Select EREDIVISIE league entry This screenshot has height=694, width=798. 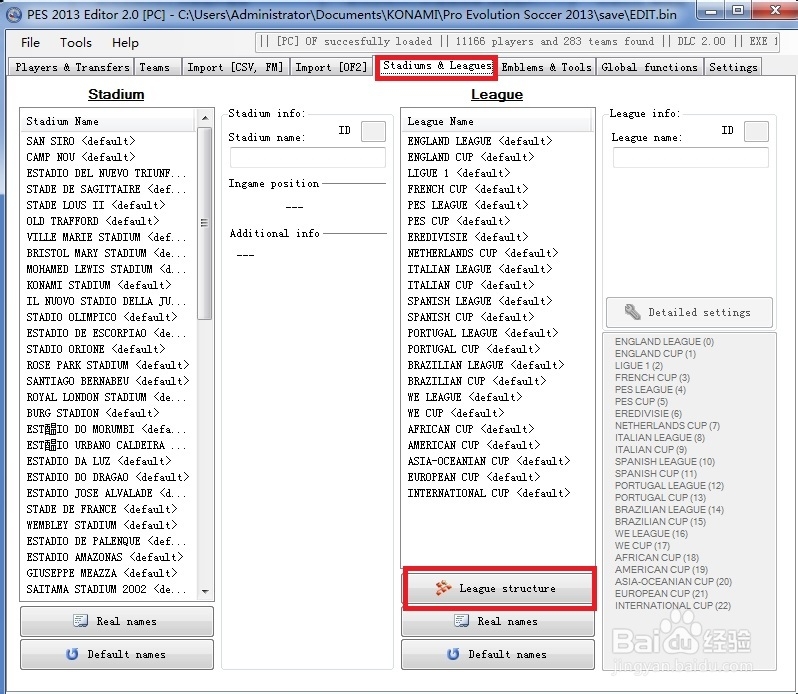point(468,237)
